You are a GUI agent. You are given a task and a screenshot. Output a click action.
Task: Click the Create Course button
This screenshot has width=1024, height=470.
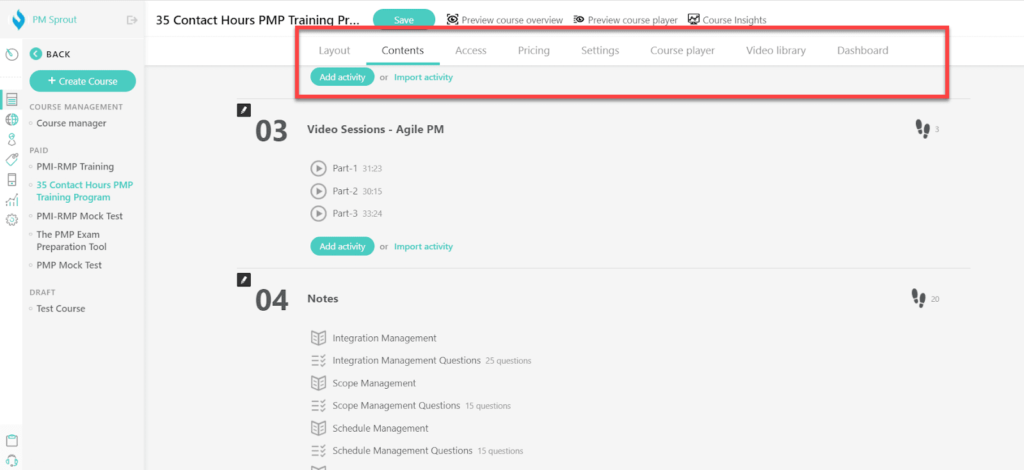[82, 81]
